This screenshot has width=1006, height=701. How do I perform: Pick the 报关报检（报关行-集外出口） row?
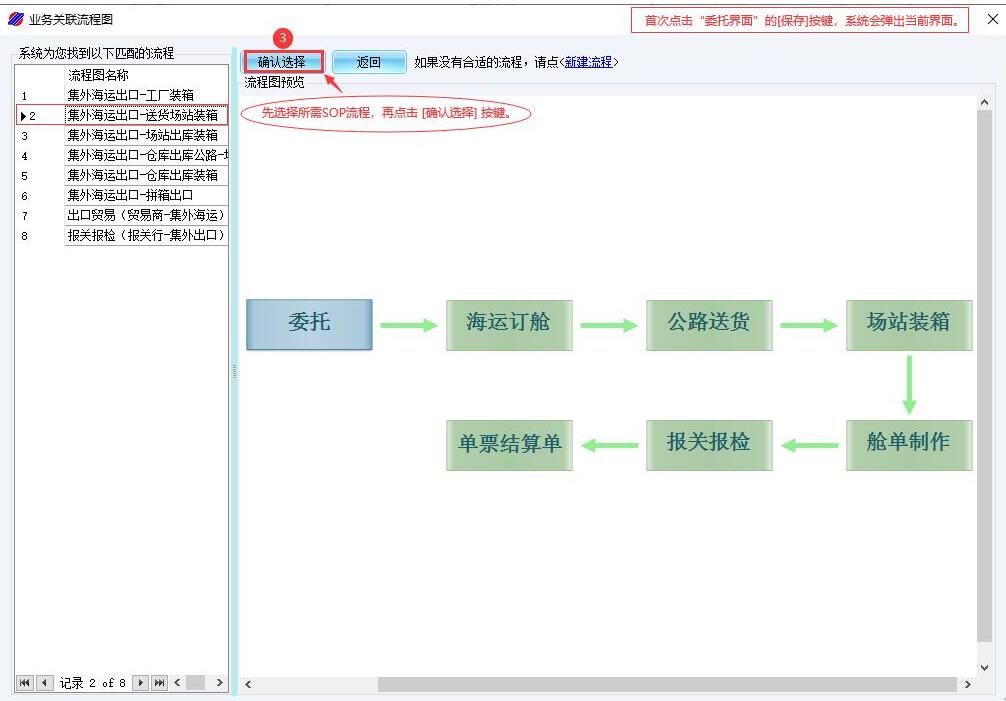click(145, 235)
